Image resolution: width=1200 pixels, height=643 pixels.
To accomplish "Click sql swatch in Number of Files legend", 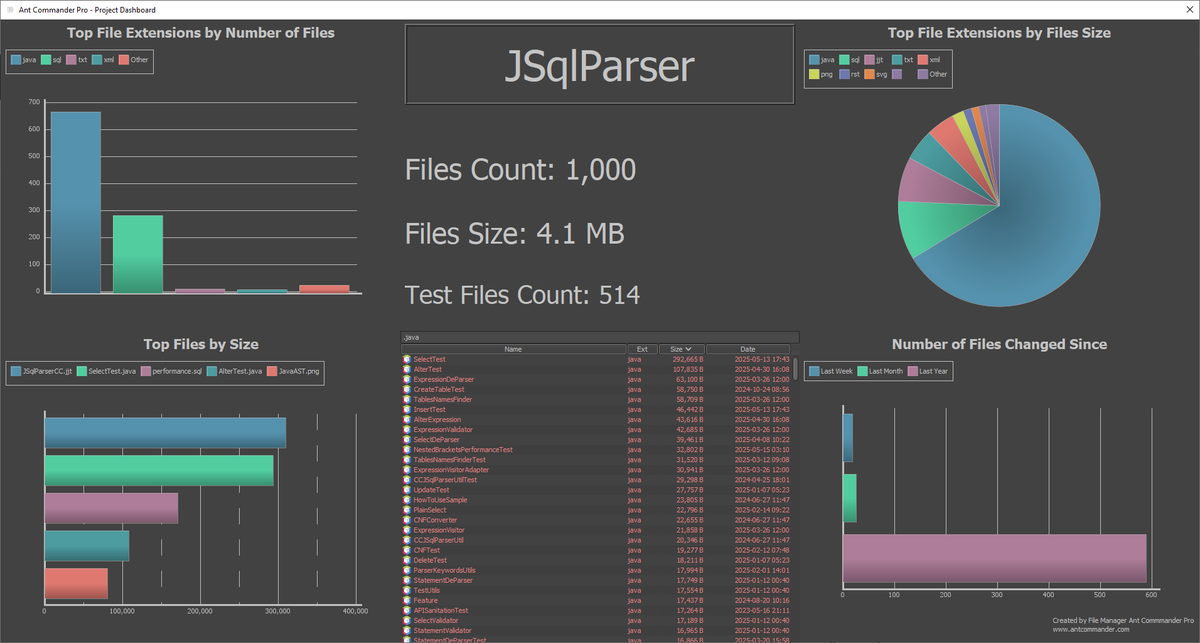I will pos(46,60).
